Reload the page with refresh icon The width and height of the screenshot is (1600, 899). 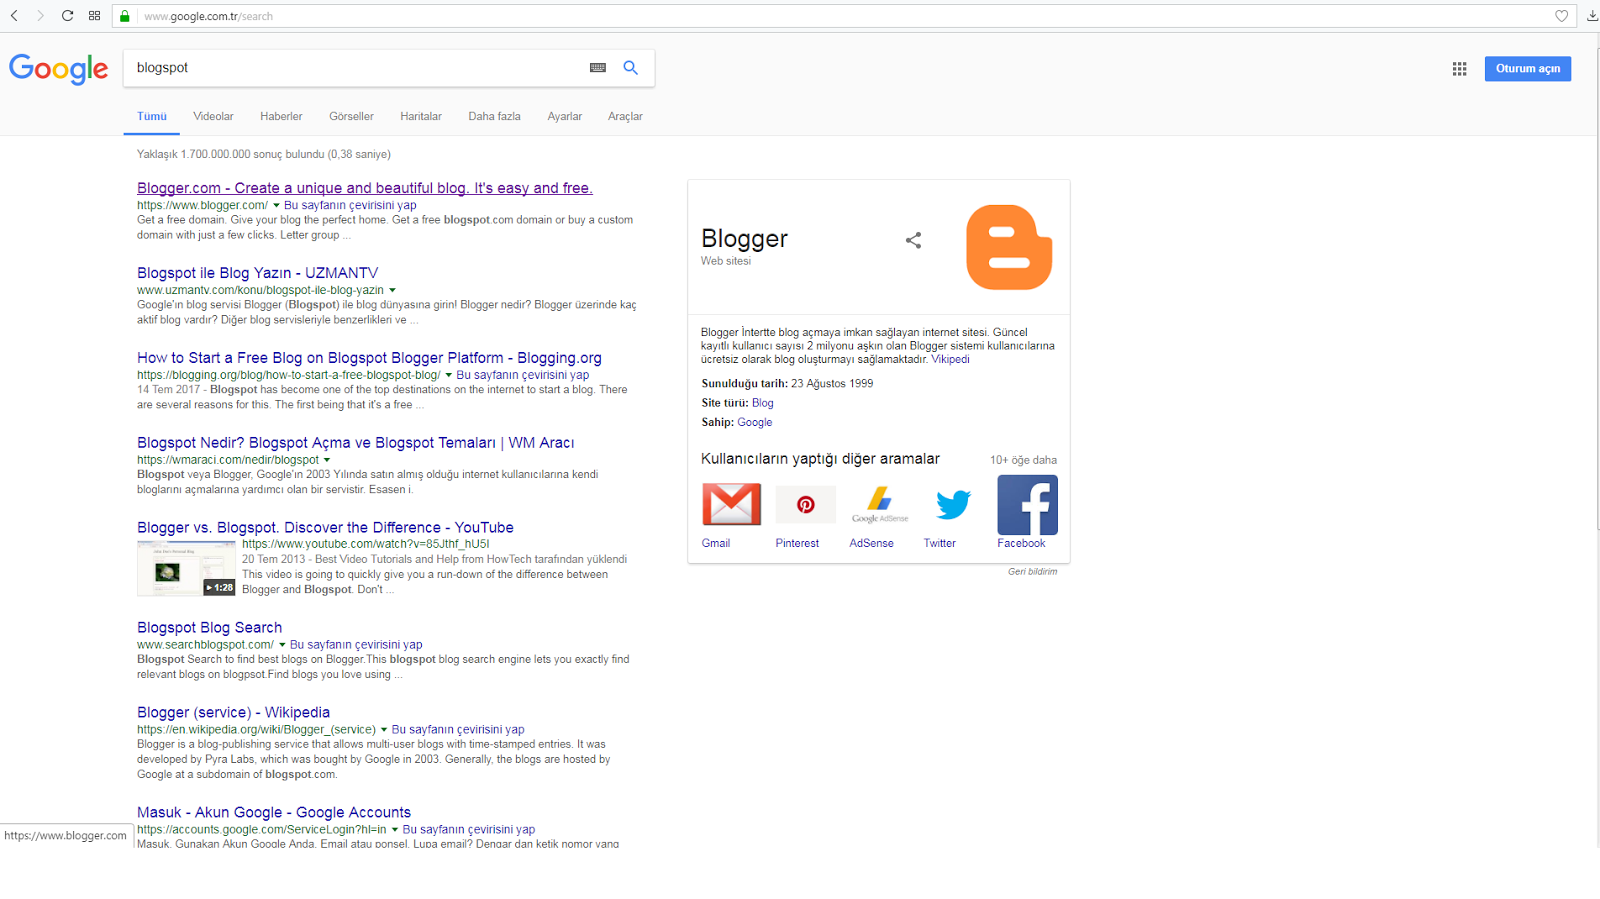point(67,16)
